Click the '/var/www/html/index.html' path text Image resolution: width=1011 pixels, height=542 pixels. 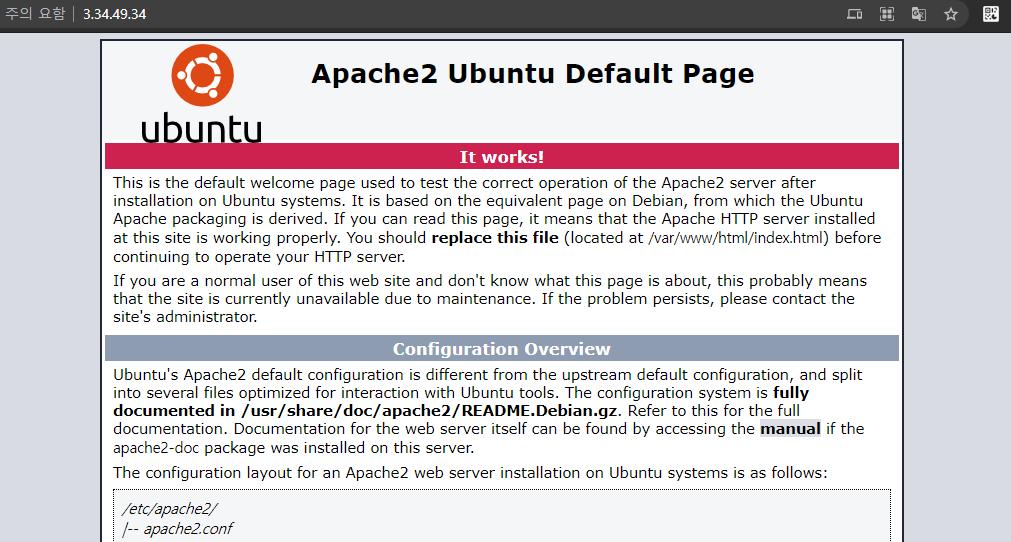point(738,238)
